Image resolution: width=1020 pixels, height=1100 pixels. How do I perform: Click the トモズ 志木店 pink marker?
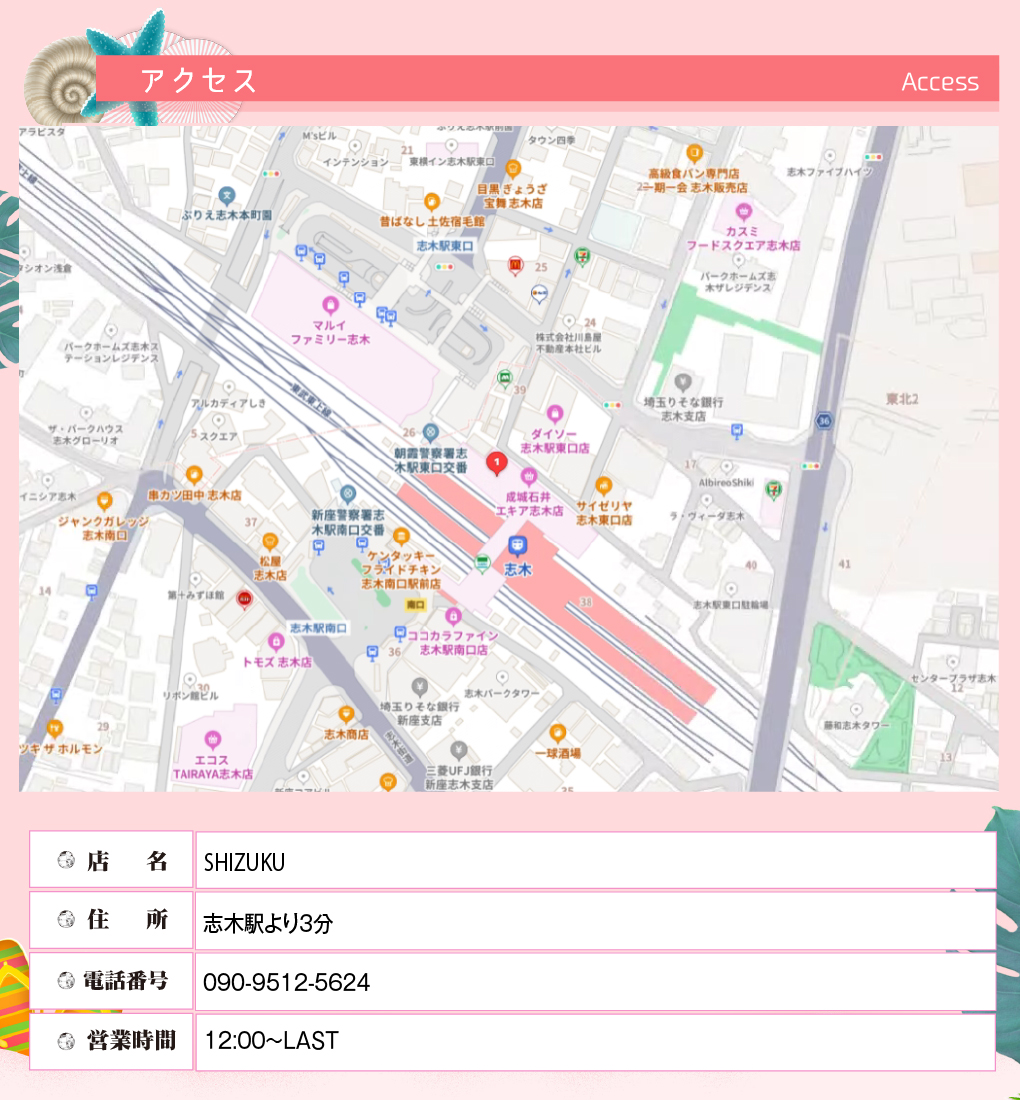tap(277, 641)
